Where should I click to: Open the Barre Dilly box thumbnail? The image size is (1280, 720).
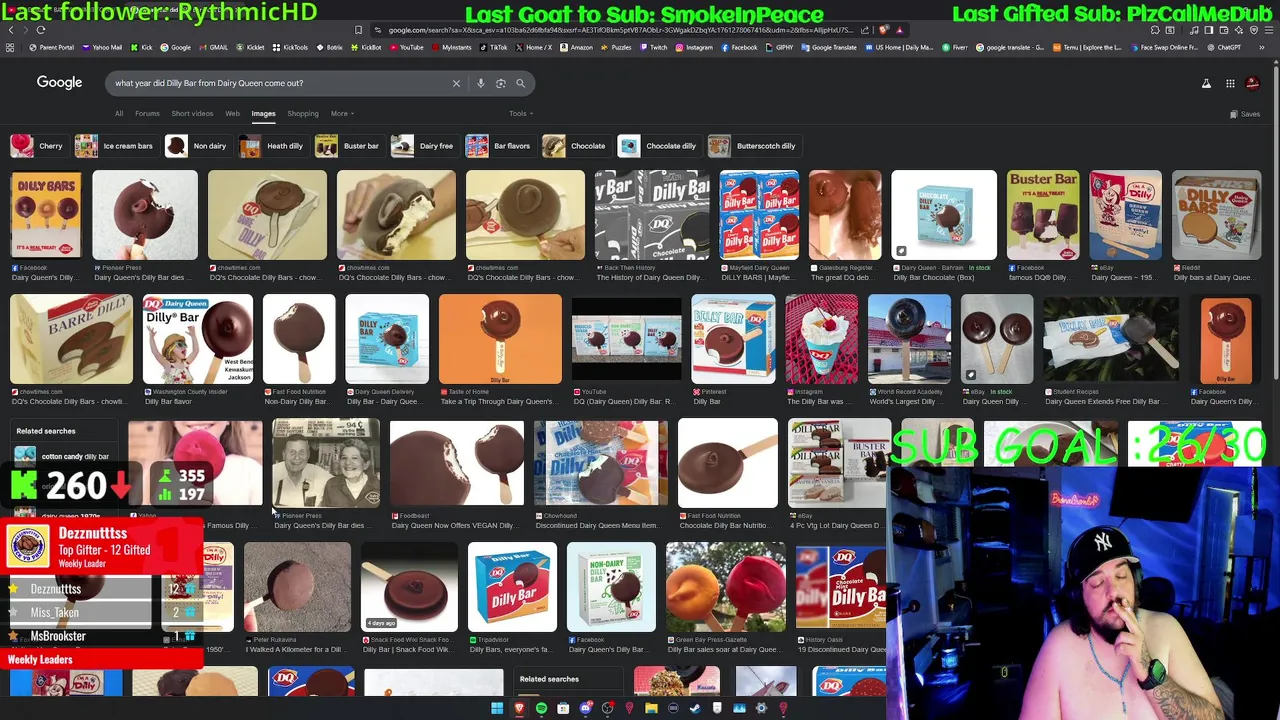click(71, 339)
